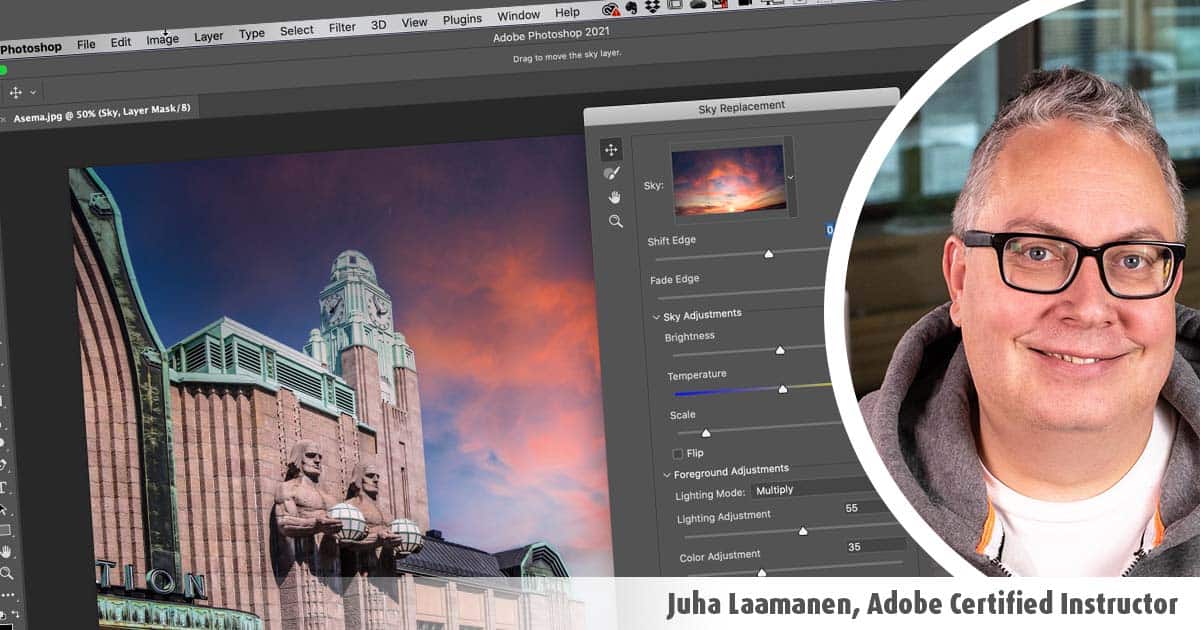Open the Move tool preset picker arrow
This screenshot has width=1200, height=630.
33,92
